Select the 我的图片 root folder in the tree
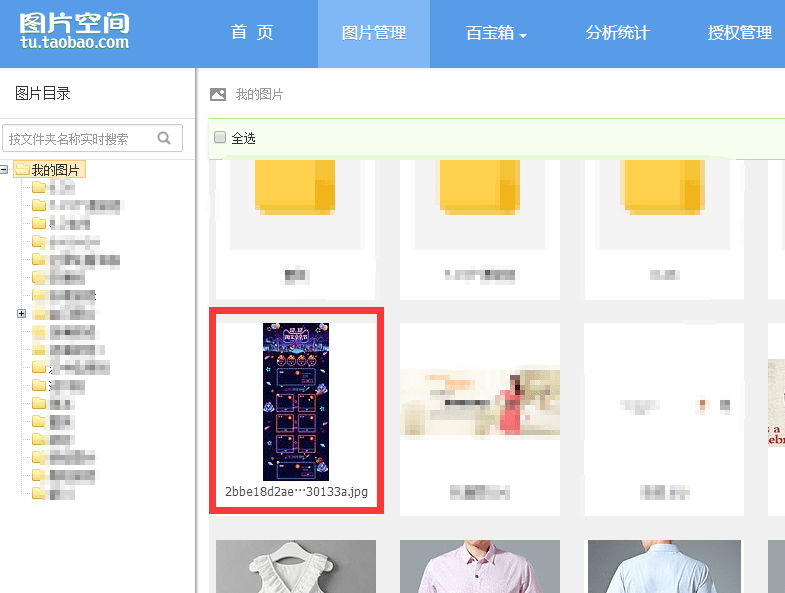The width and height of the screenshot is (785, 593). point(50,170)
